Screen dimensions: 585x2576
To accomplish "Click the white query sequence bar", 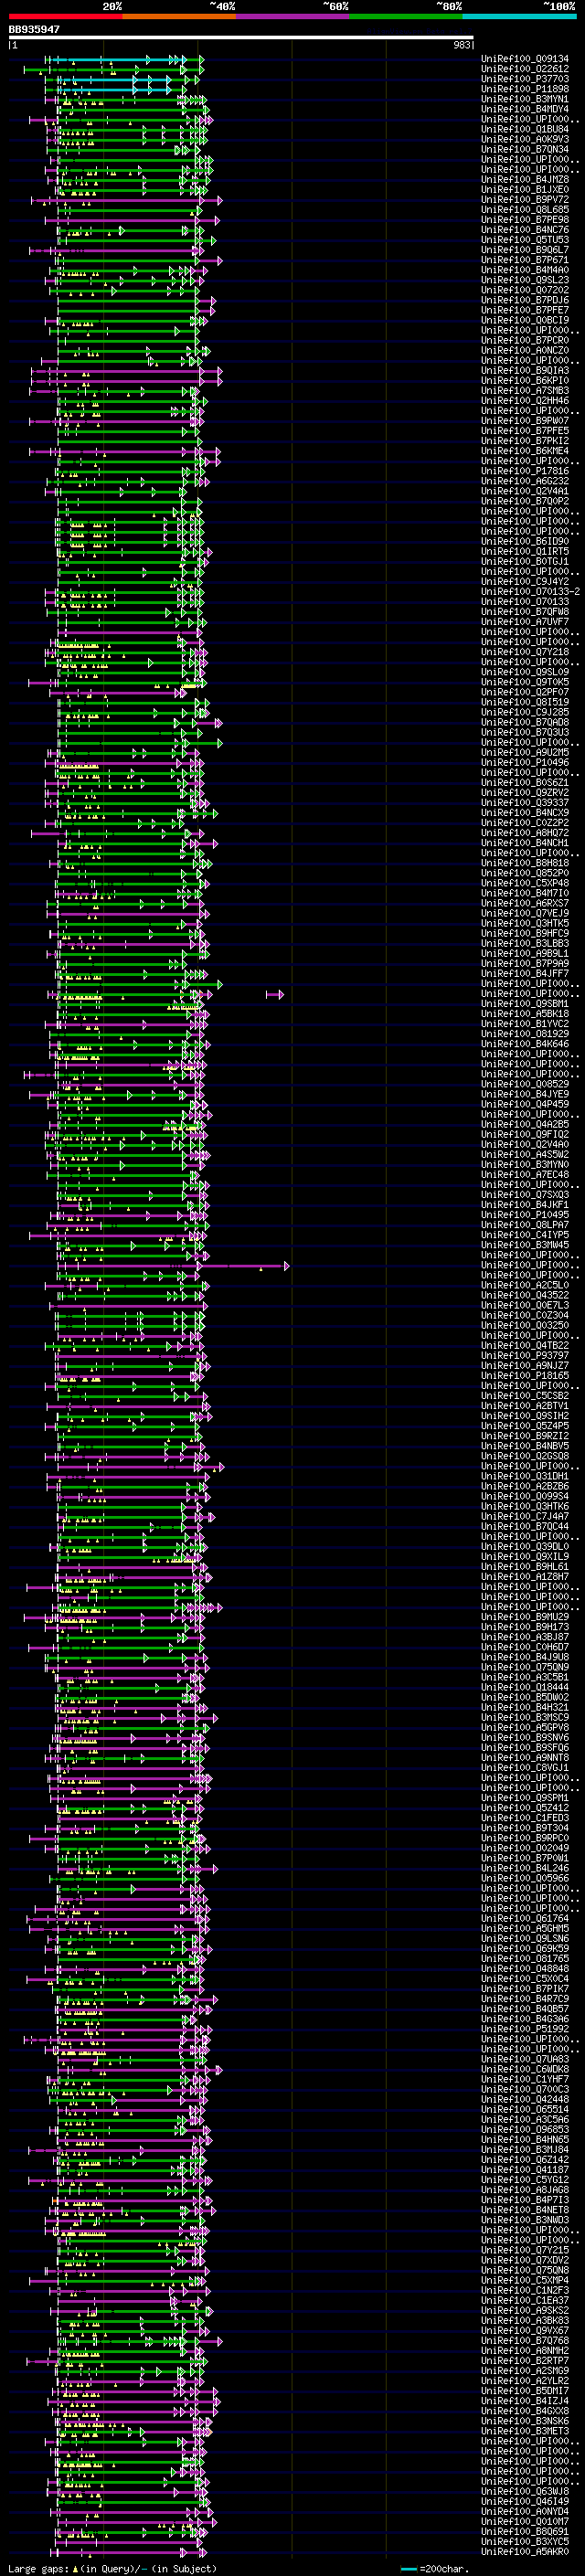I will coord(241,38).
